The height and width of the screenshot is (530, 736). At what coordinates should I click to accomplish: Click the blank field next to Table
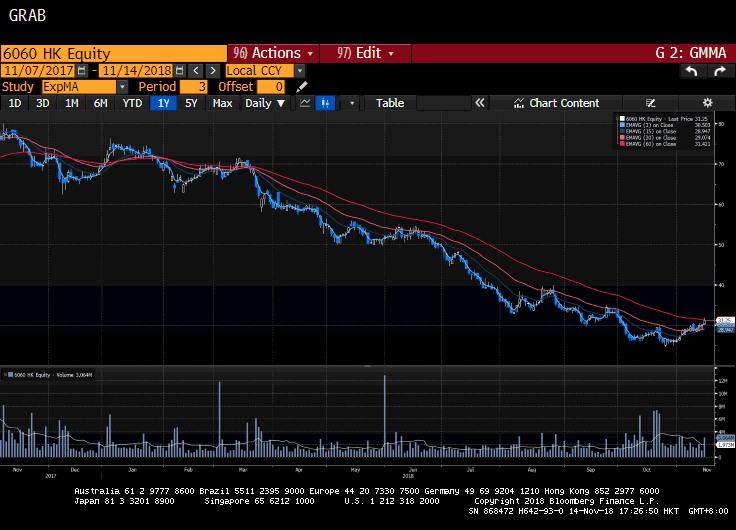[x=444, y=103]
